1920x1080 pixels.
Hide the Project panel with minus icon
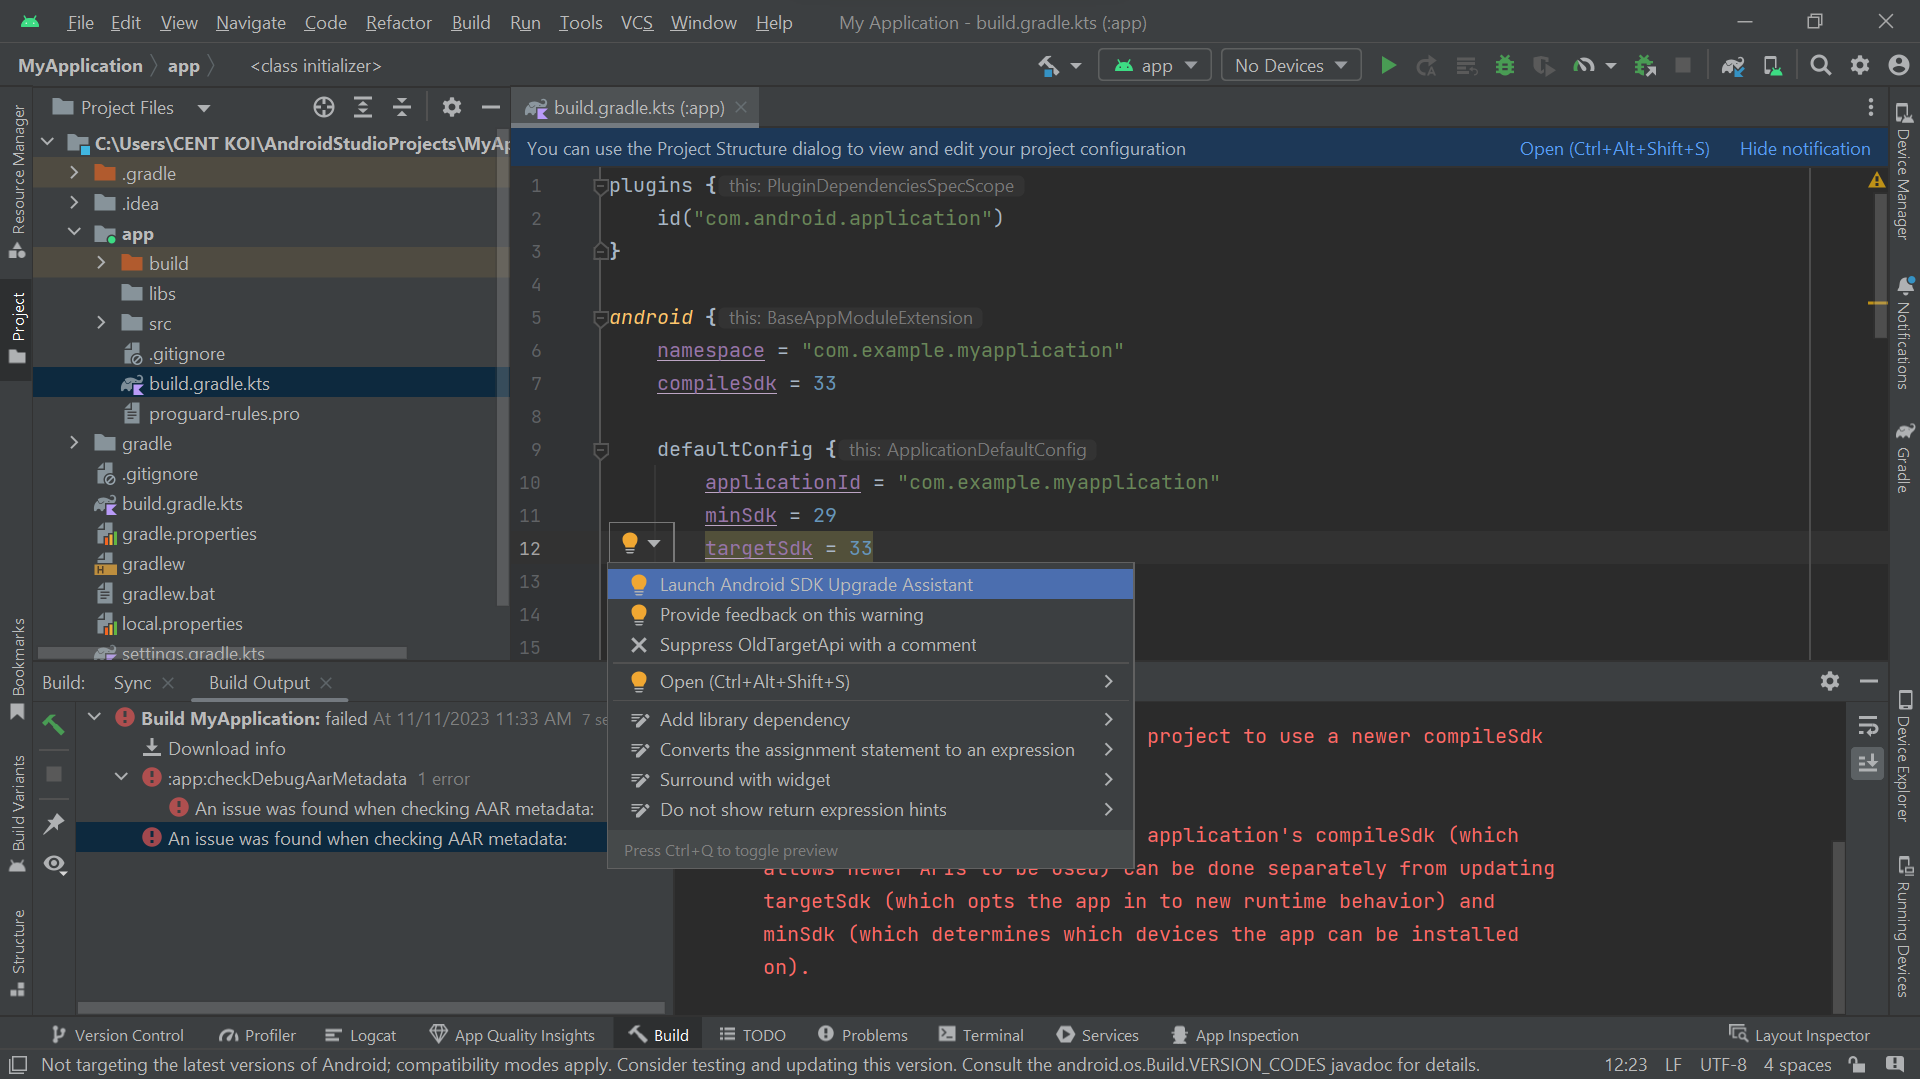tap(490, 107)
